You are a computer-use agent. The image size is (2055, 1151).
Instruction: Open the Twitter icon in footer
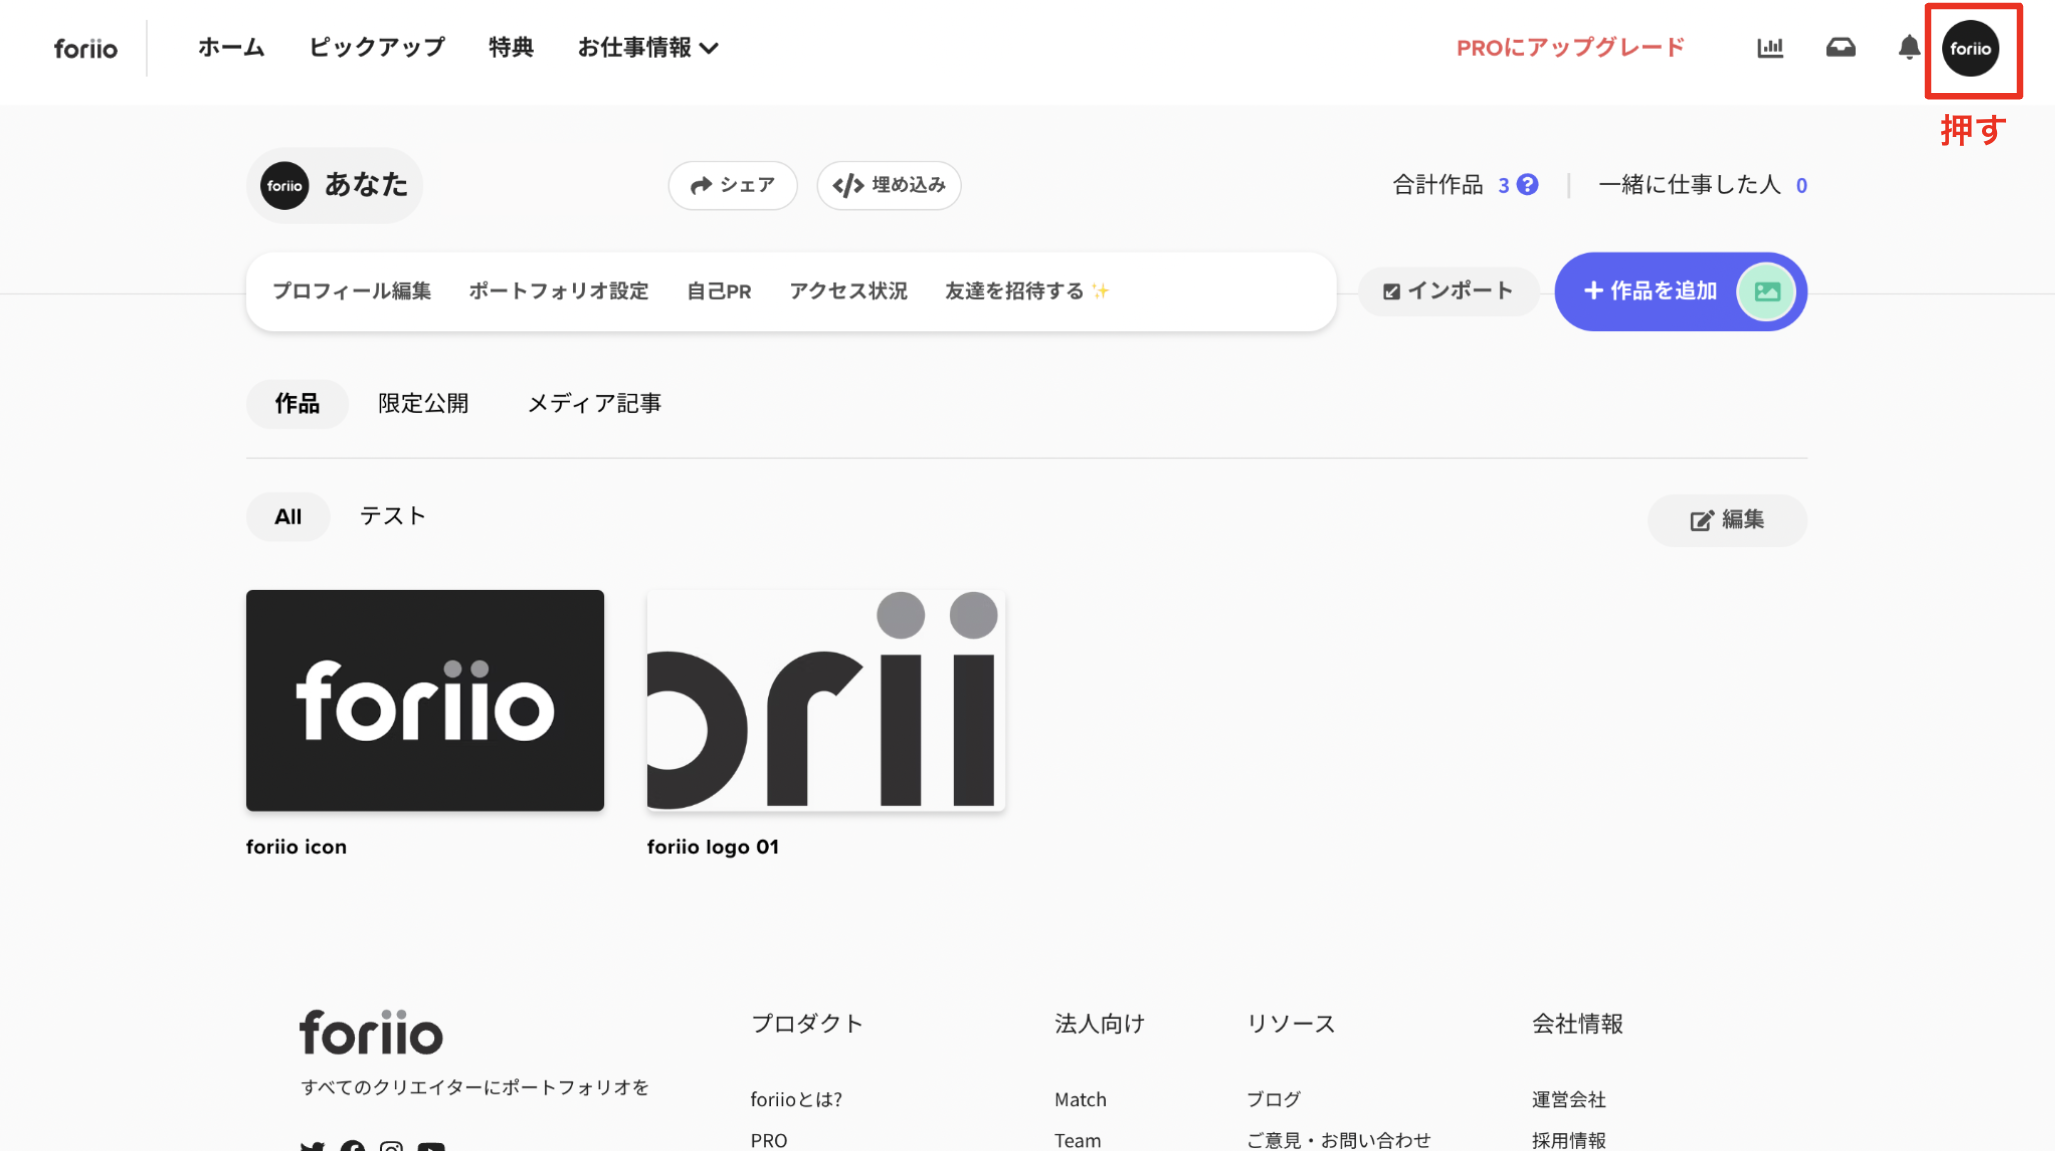click(312, 1146)
